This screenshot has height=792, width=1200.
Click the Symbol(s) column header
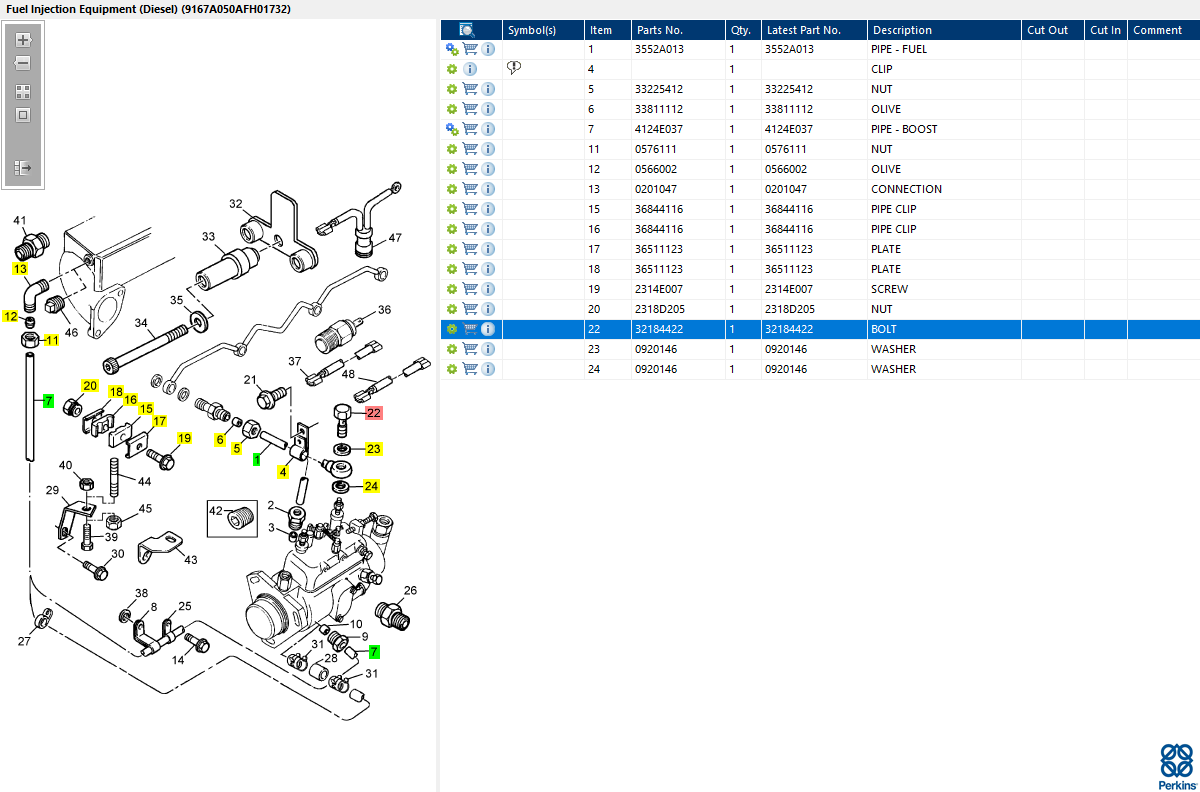(543, 30)
